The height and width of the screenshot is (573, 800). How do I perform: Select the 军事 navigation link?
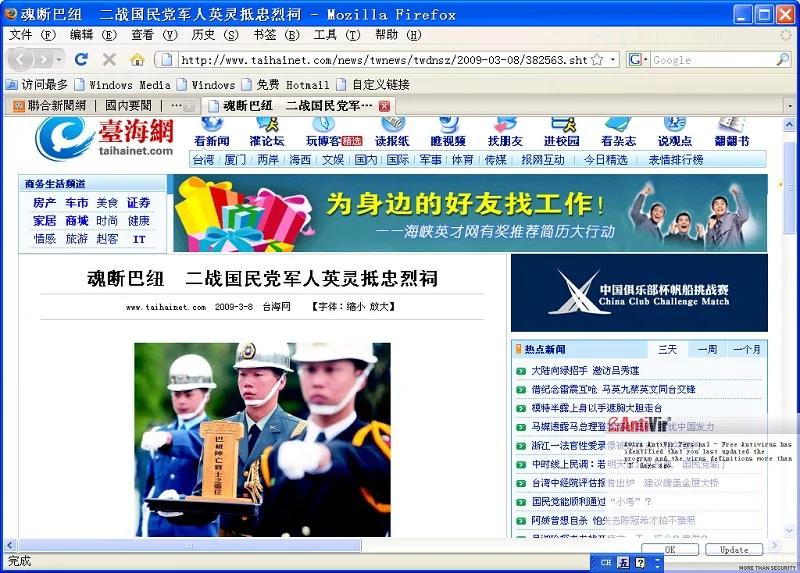click(430, 160)
